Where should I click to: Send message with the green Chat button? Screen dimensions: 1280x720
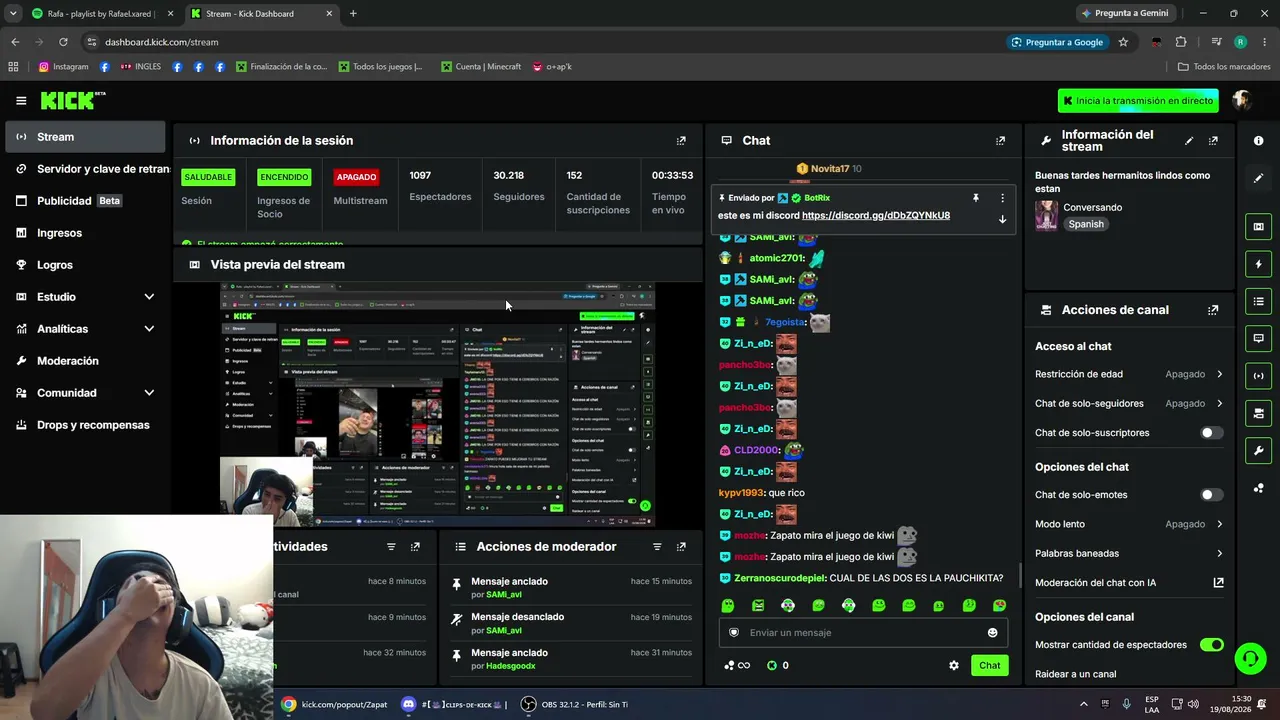coord(989,666)
